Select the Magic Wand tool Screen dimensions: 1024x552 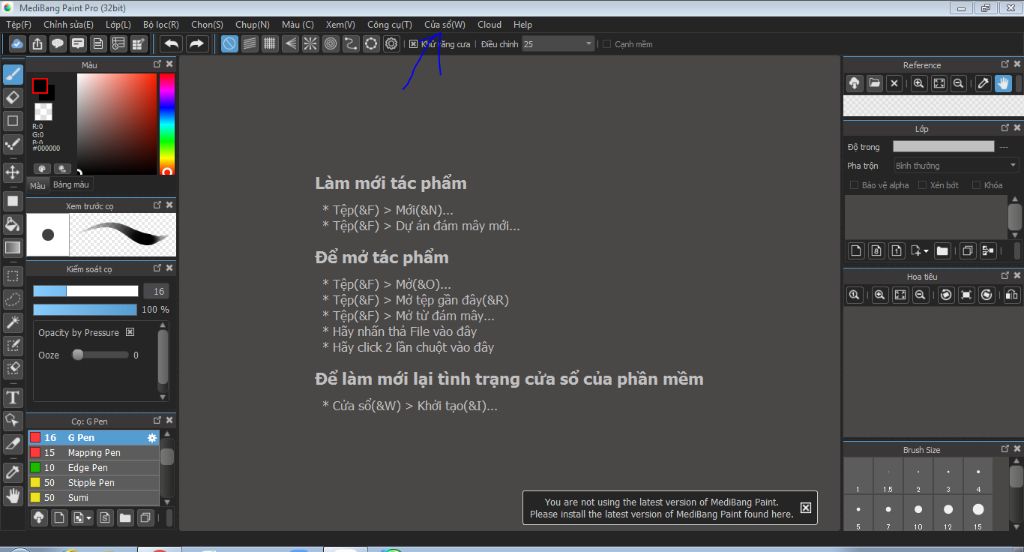pyautogui.click(x=13, y=322)
